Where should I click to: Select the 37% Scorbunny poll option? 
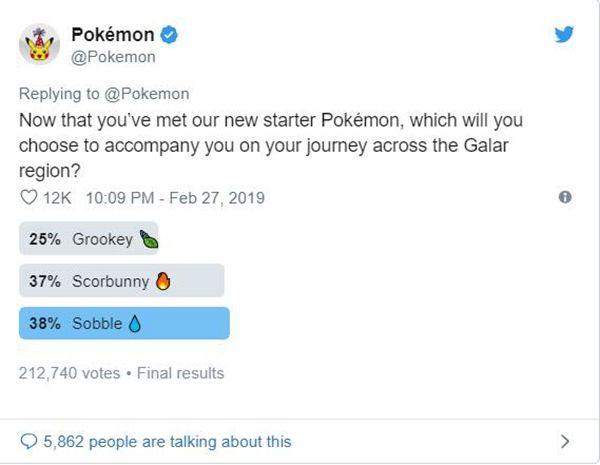[x=122, y=281]
